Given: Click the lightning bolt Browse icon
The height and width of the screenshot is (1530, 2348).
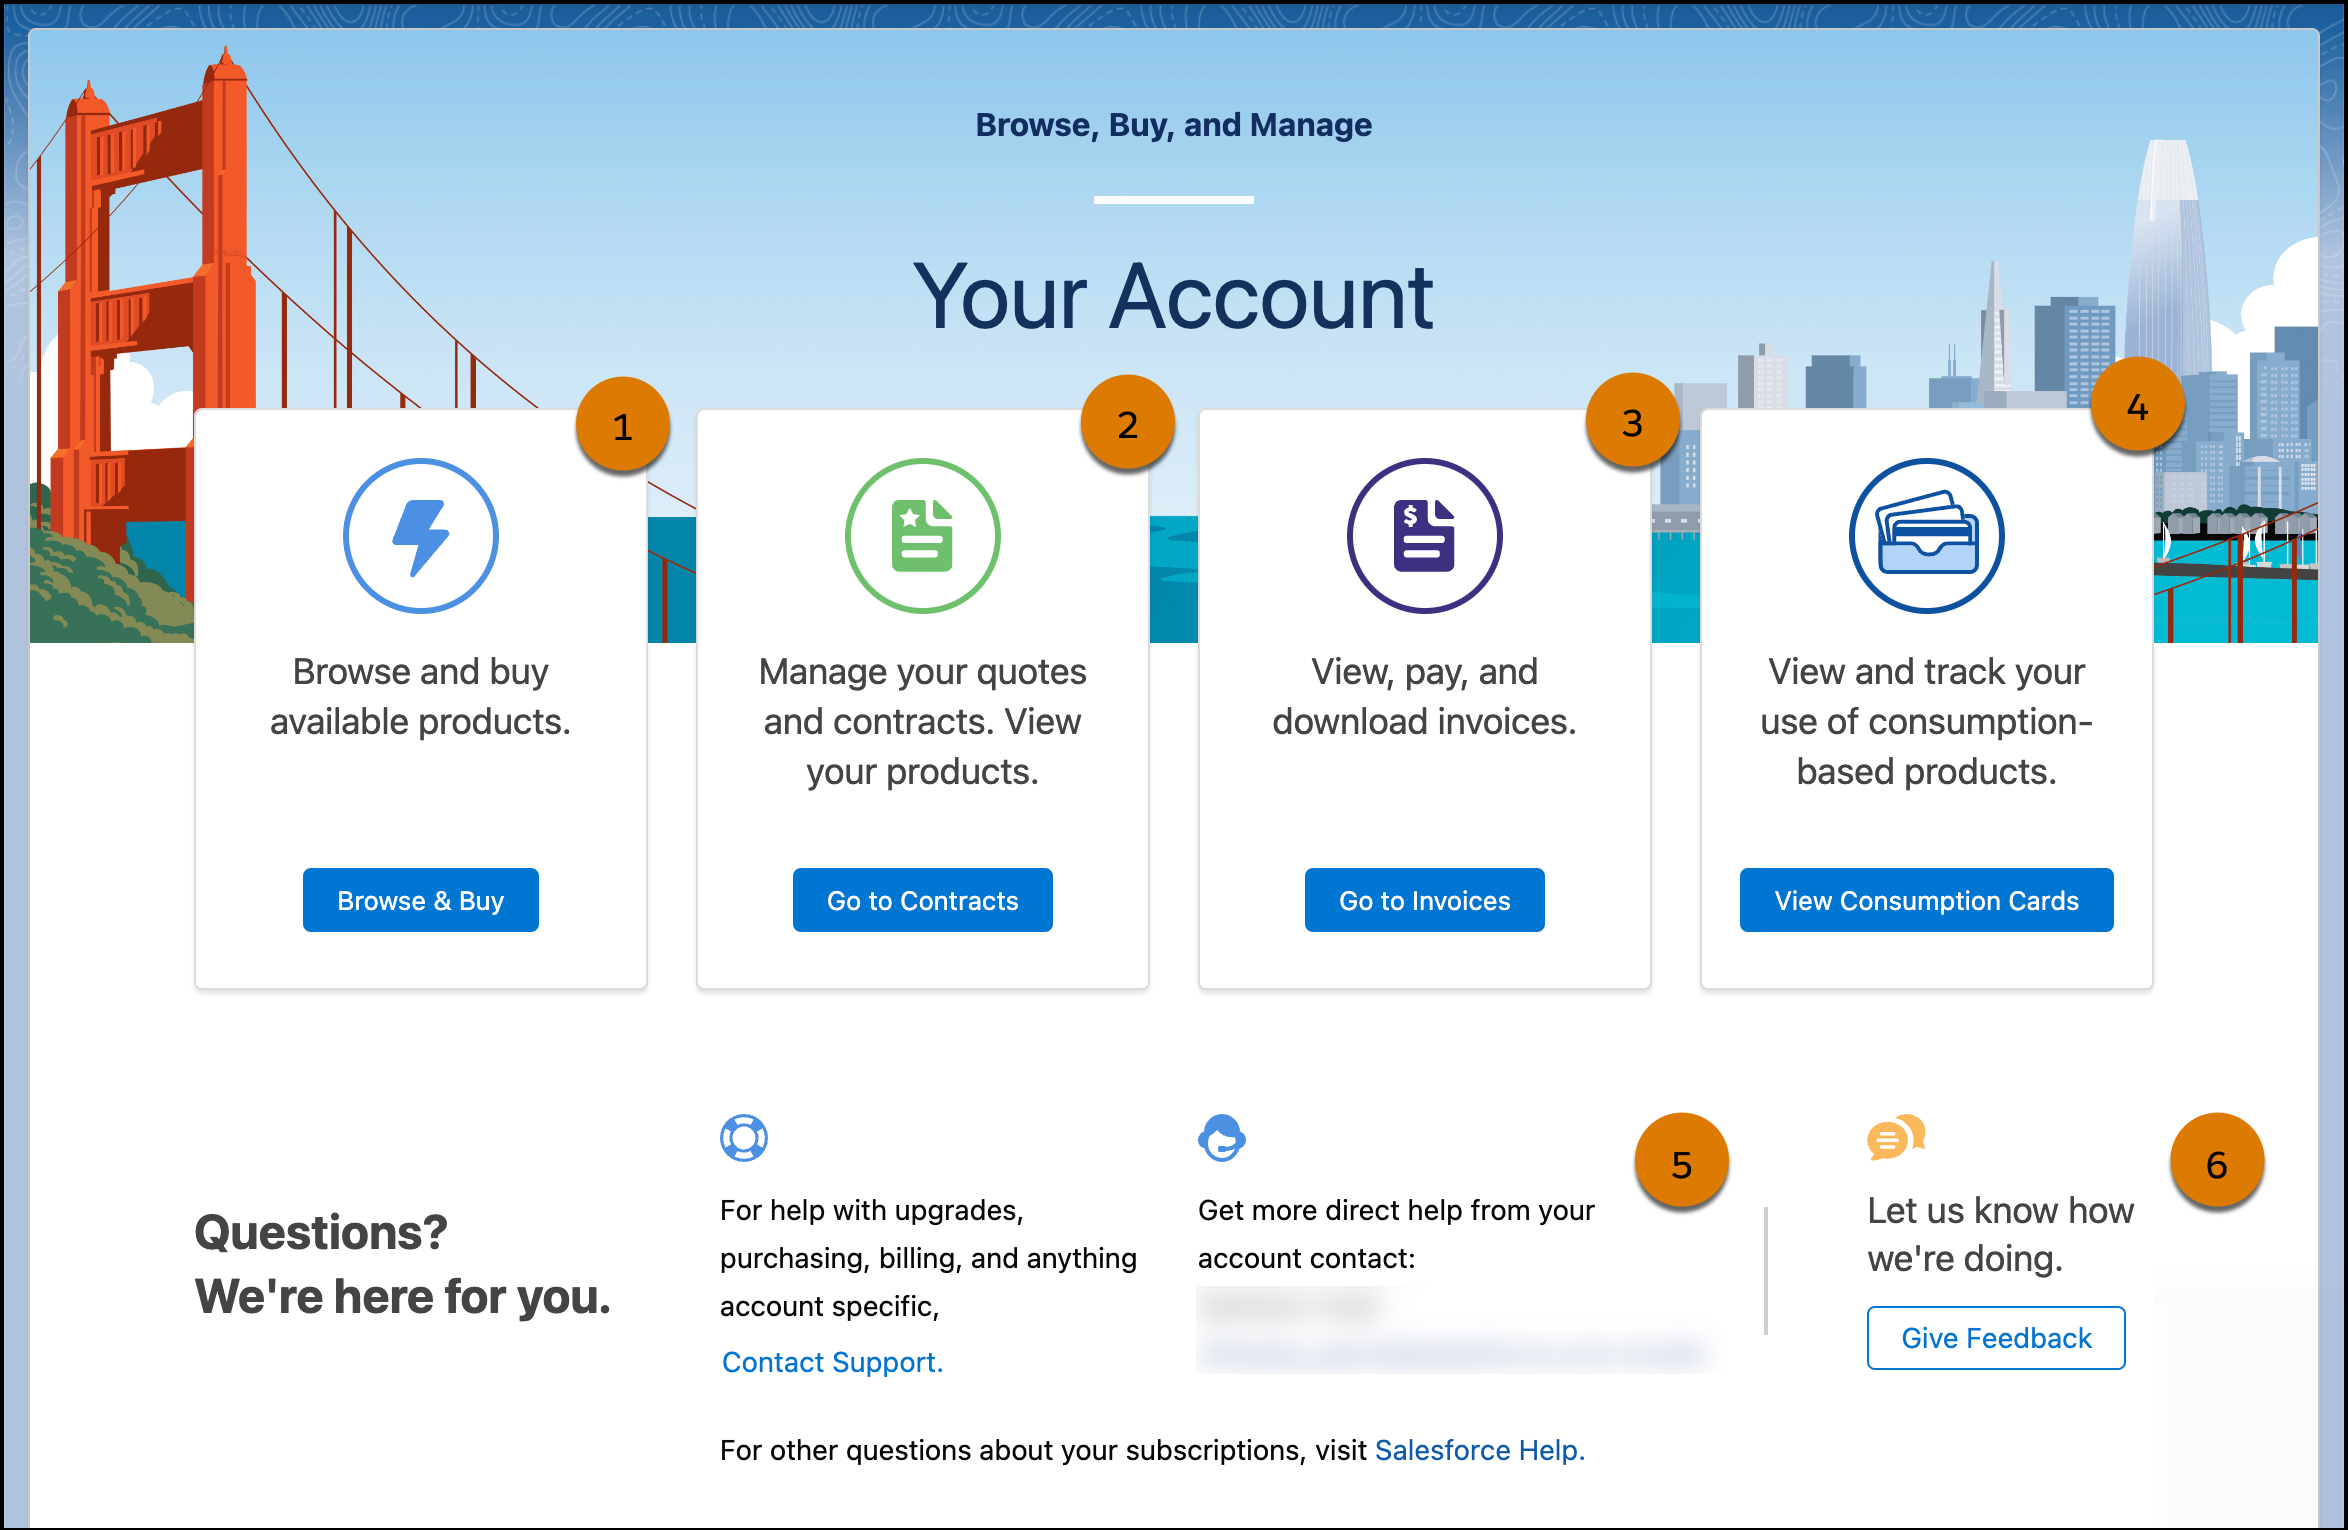Looking at the screenshot, I should tap(420, 536).
